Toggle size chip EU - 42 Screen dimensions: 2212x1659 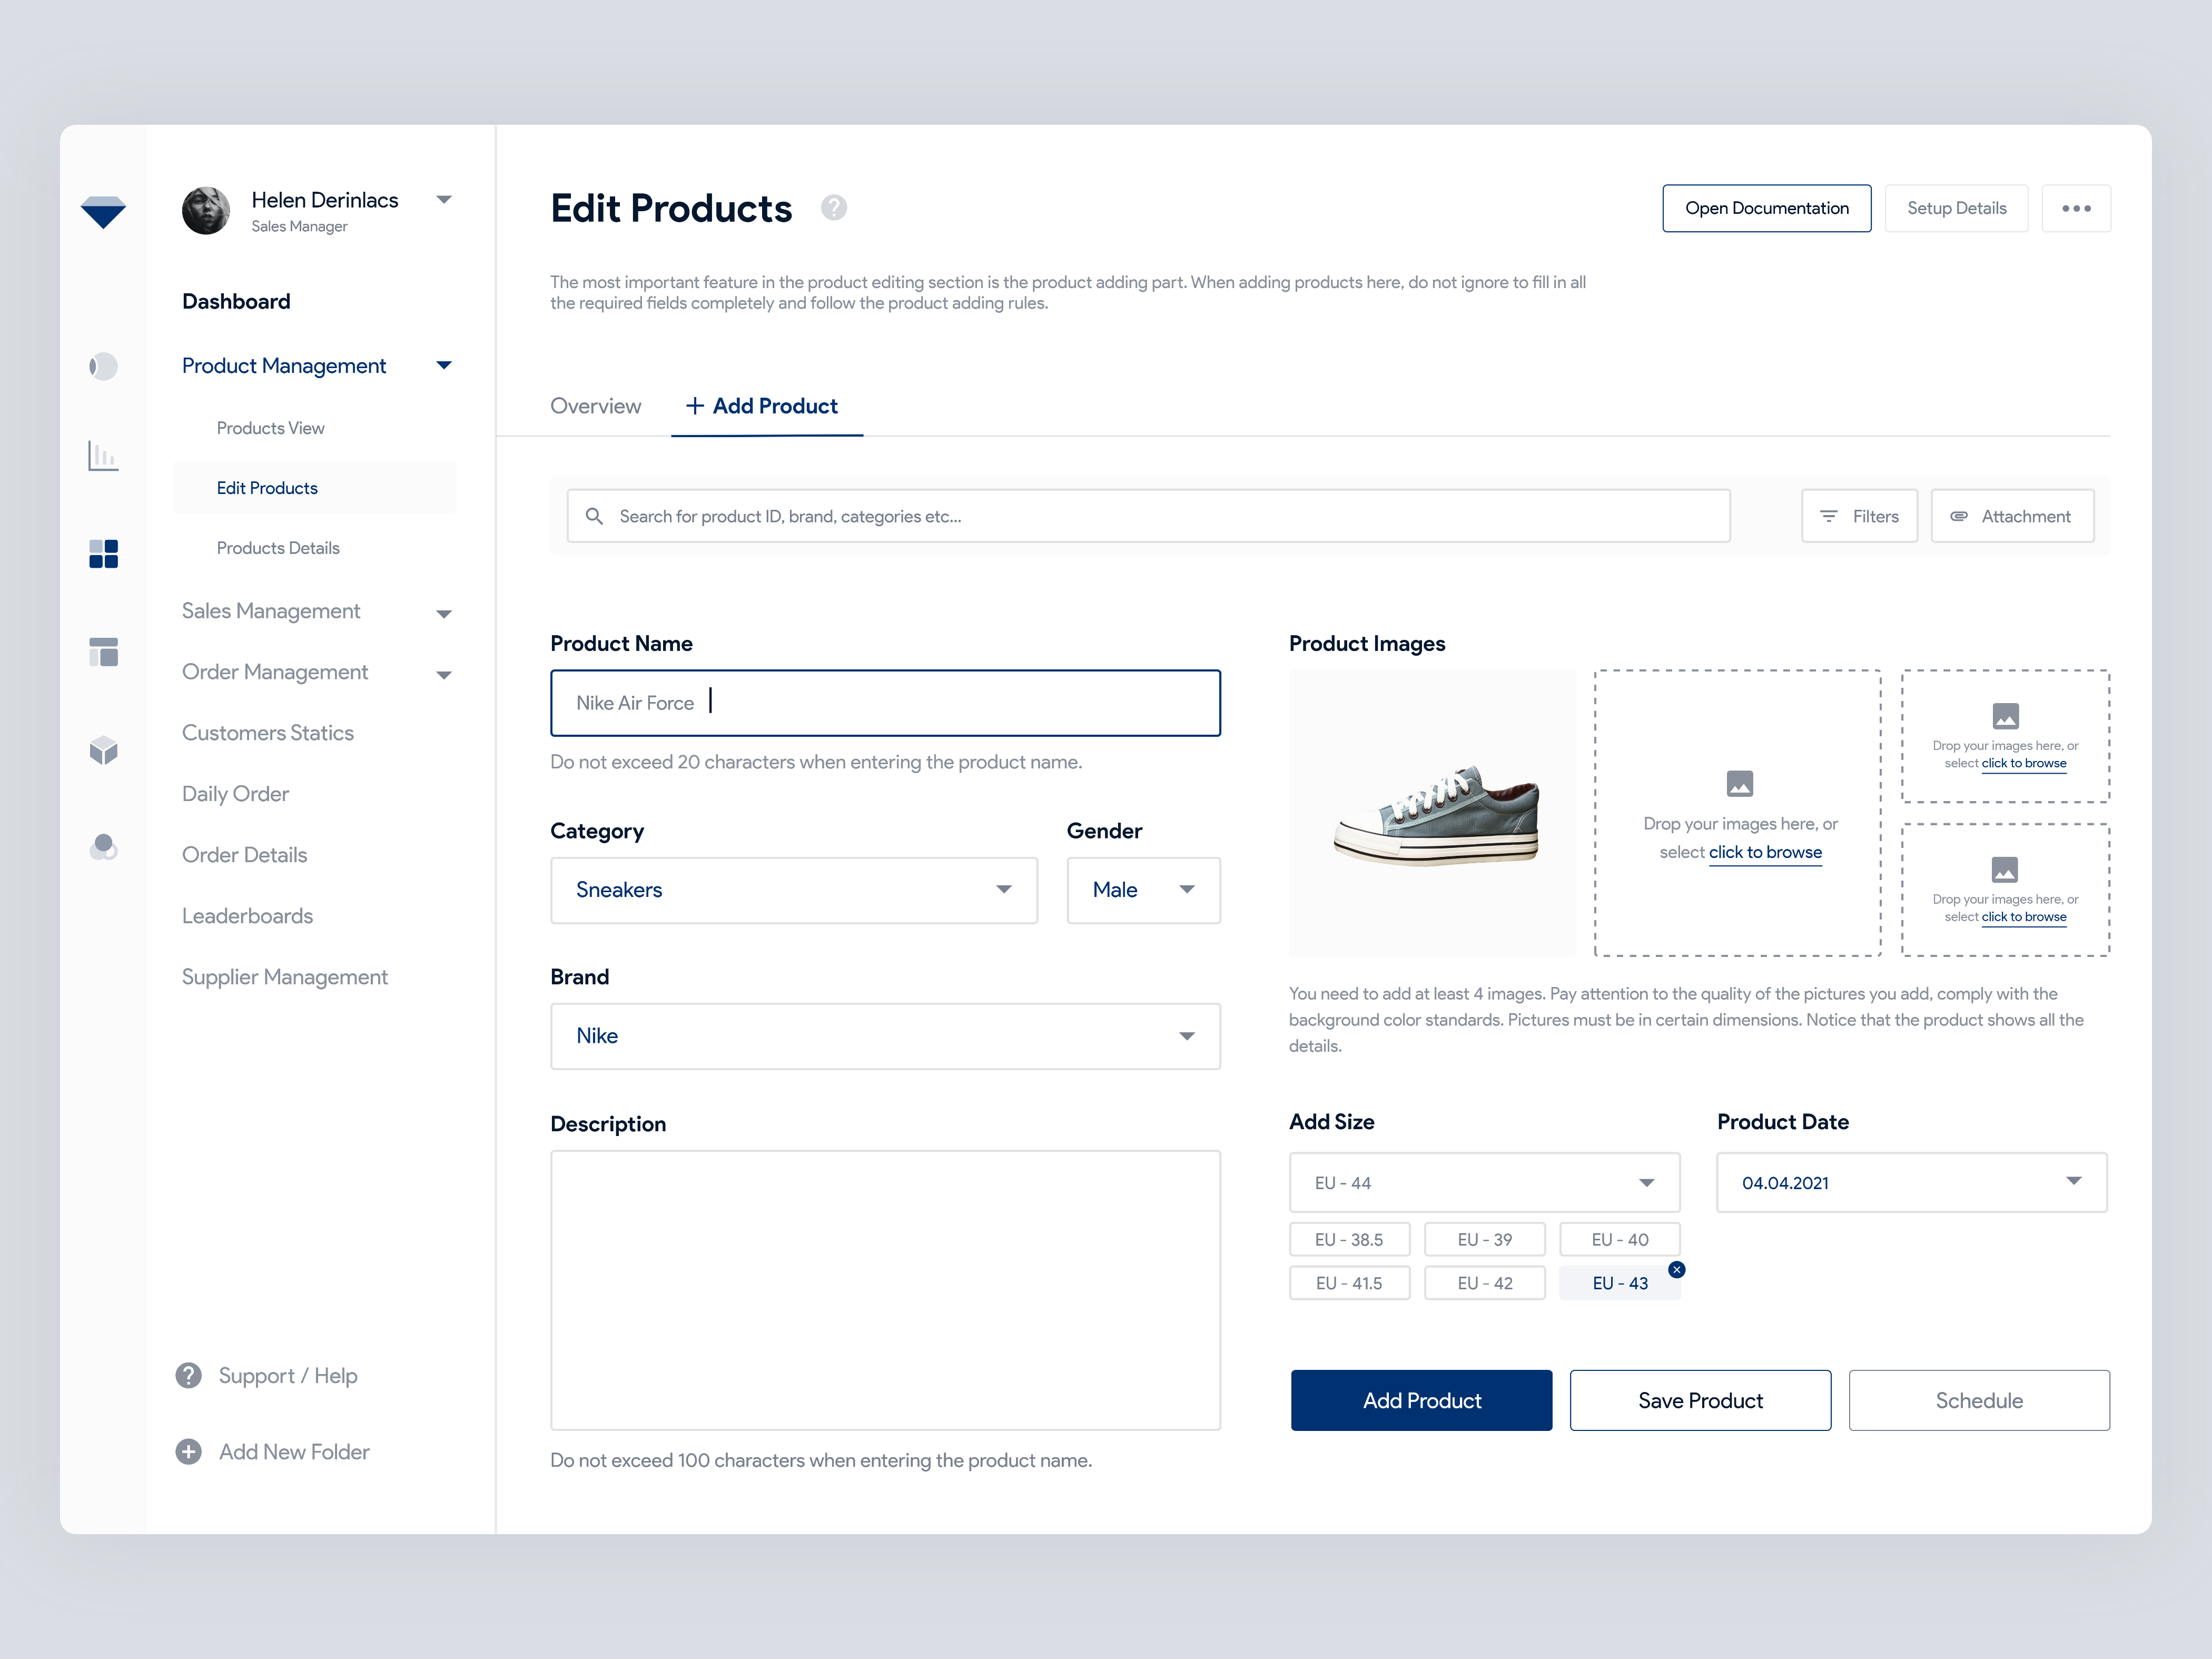[x=1484, y=1283]
